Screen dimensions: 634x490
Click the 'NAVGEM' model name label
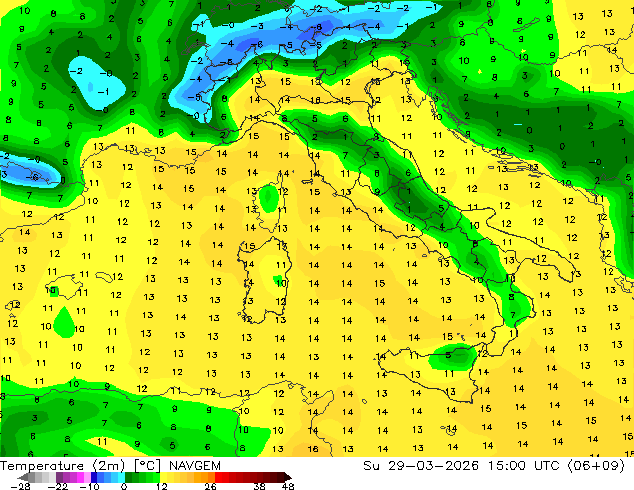[195, 466]
